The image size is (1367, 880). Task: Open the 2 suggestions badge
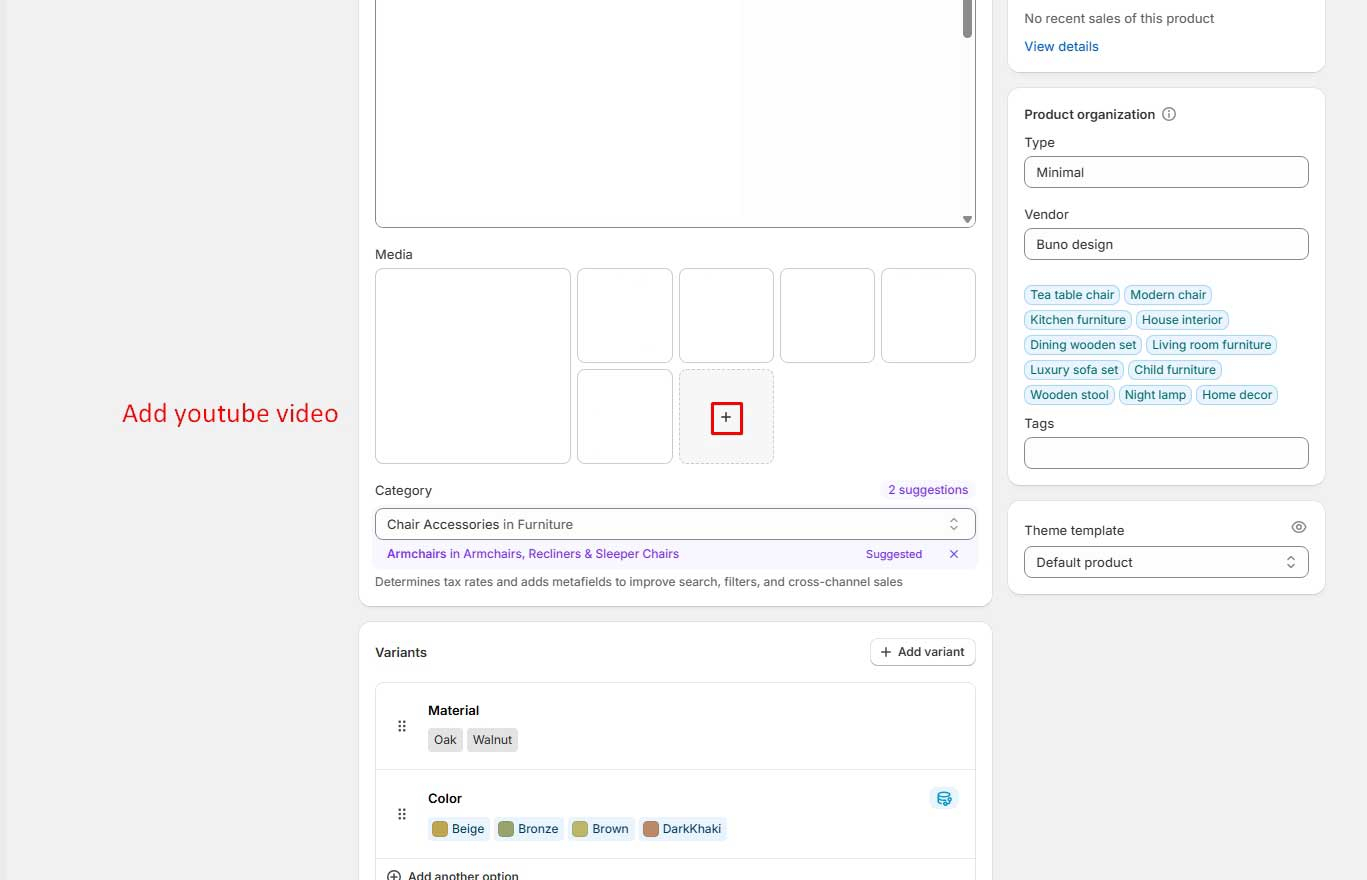pyautogui.click(x=927, y=490)
